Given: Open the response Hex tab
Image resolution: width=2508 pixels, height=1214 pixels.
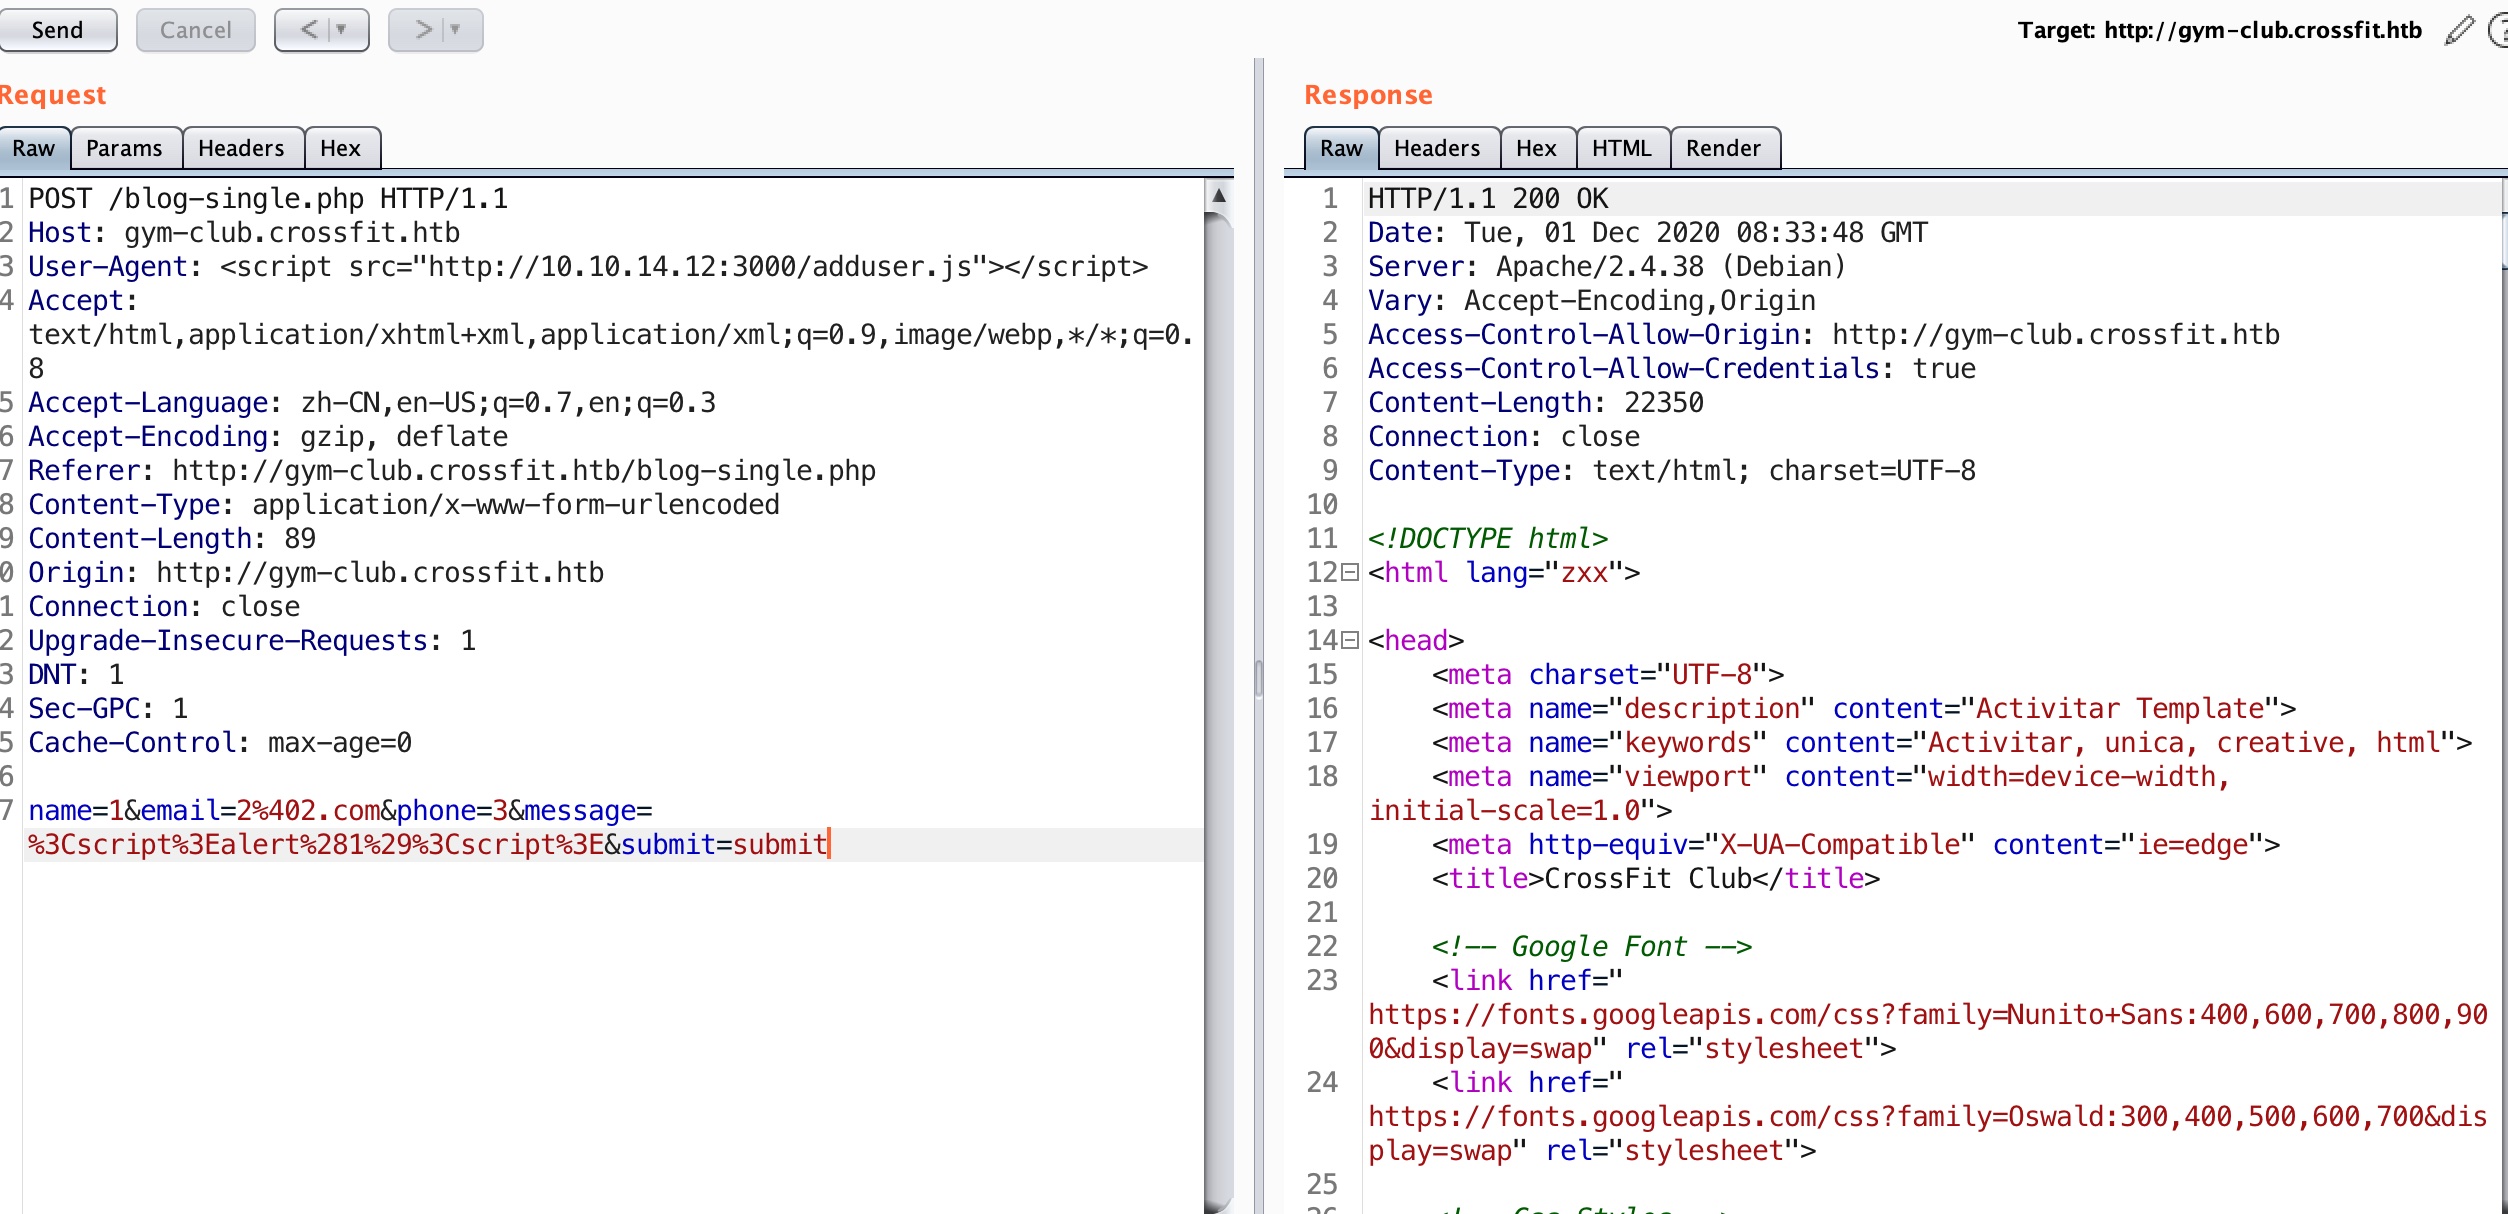Looking at the screenshot, I should pos(1535,149).
